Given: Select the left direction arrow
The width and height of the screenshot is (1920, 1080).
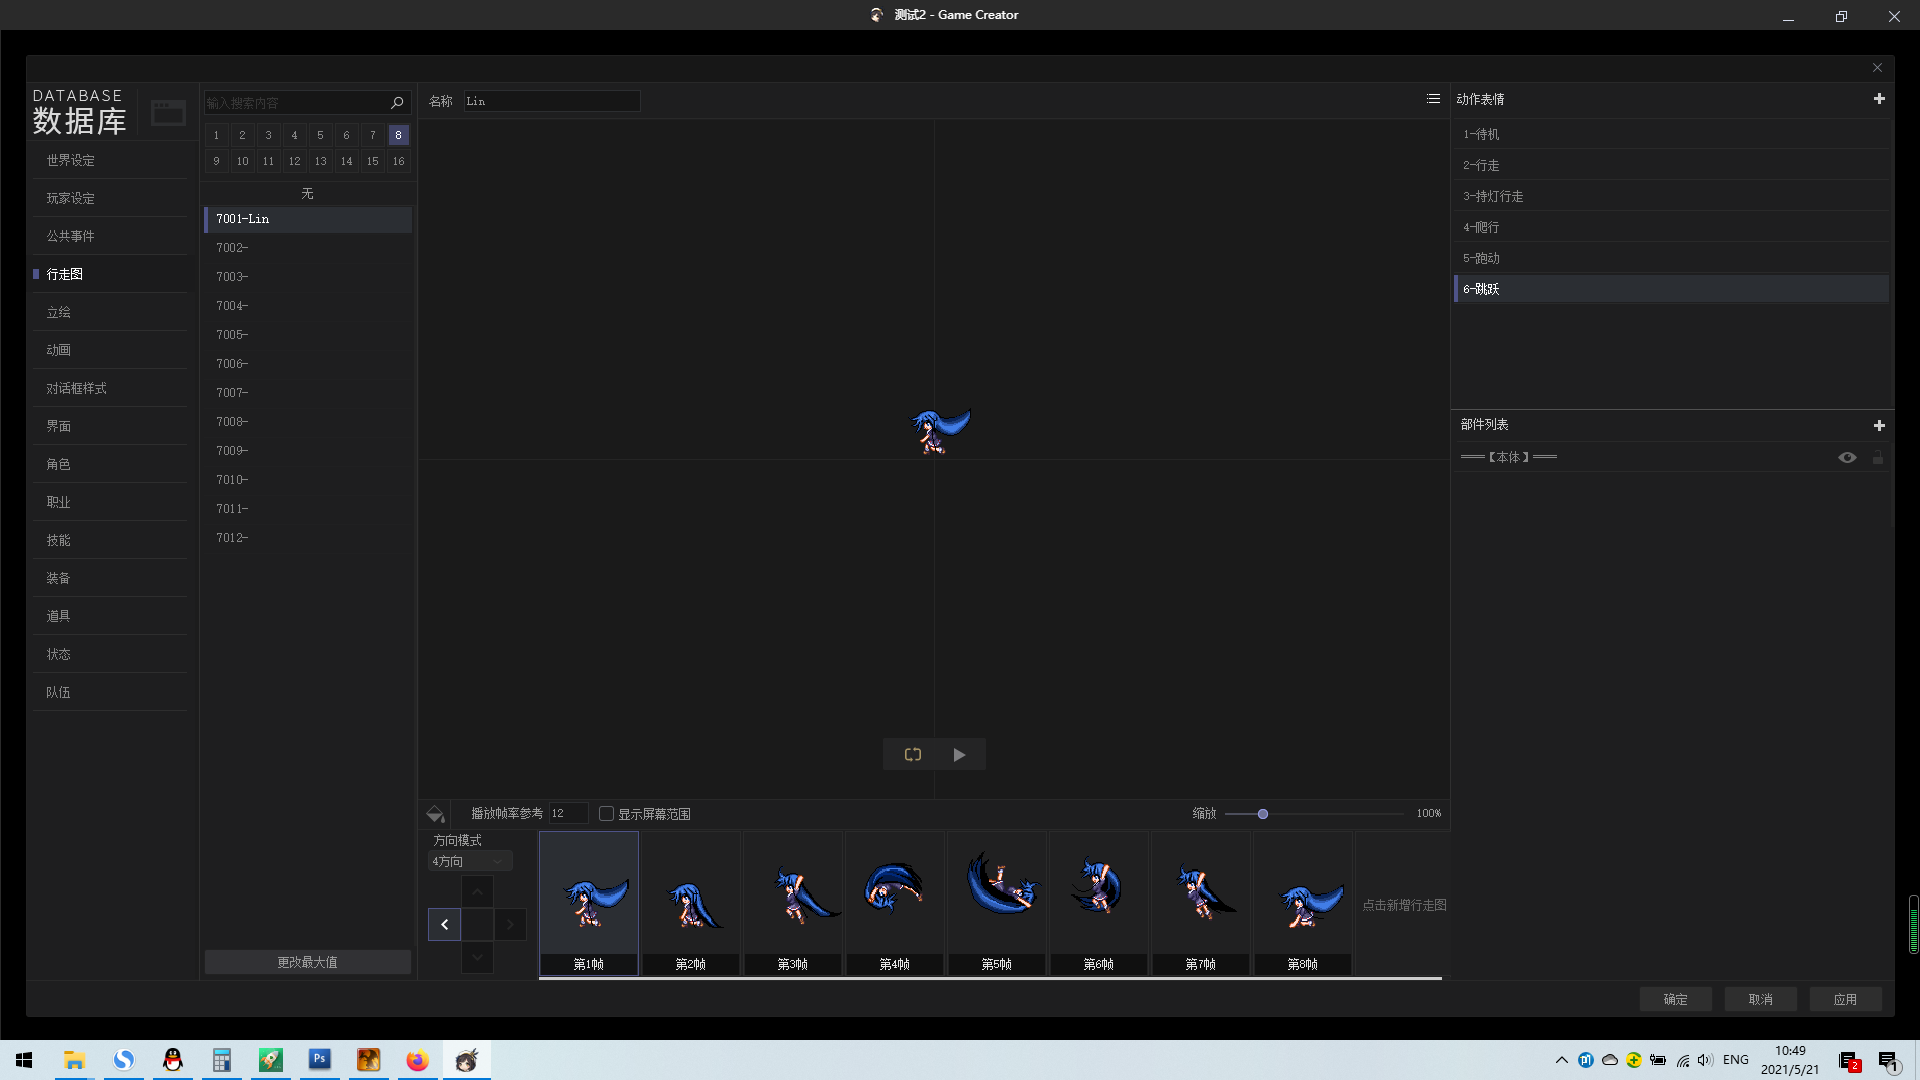Looking at the screenshot, I should click(445, 925).
